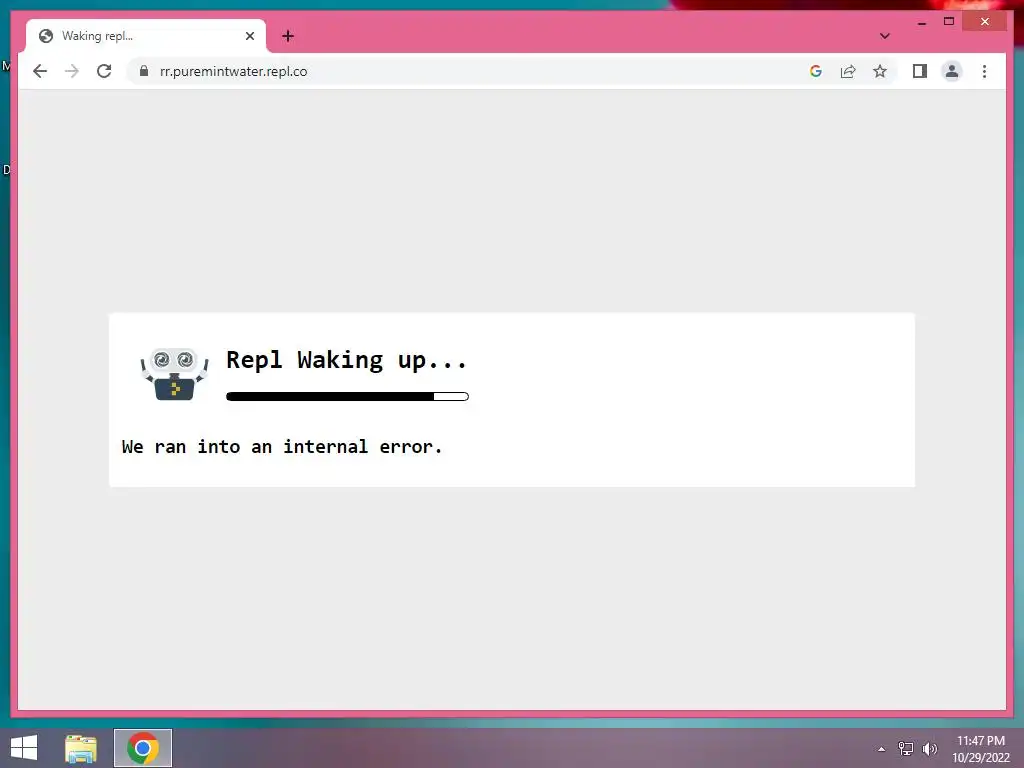Open the Chrome profile avatar menu
Viewport: 1024px width, 768px height.
point(952,71)
